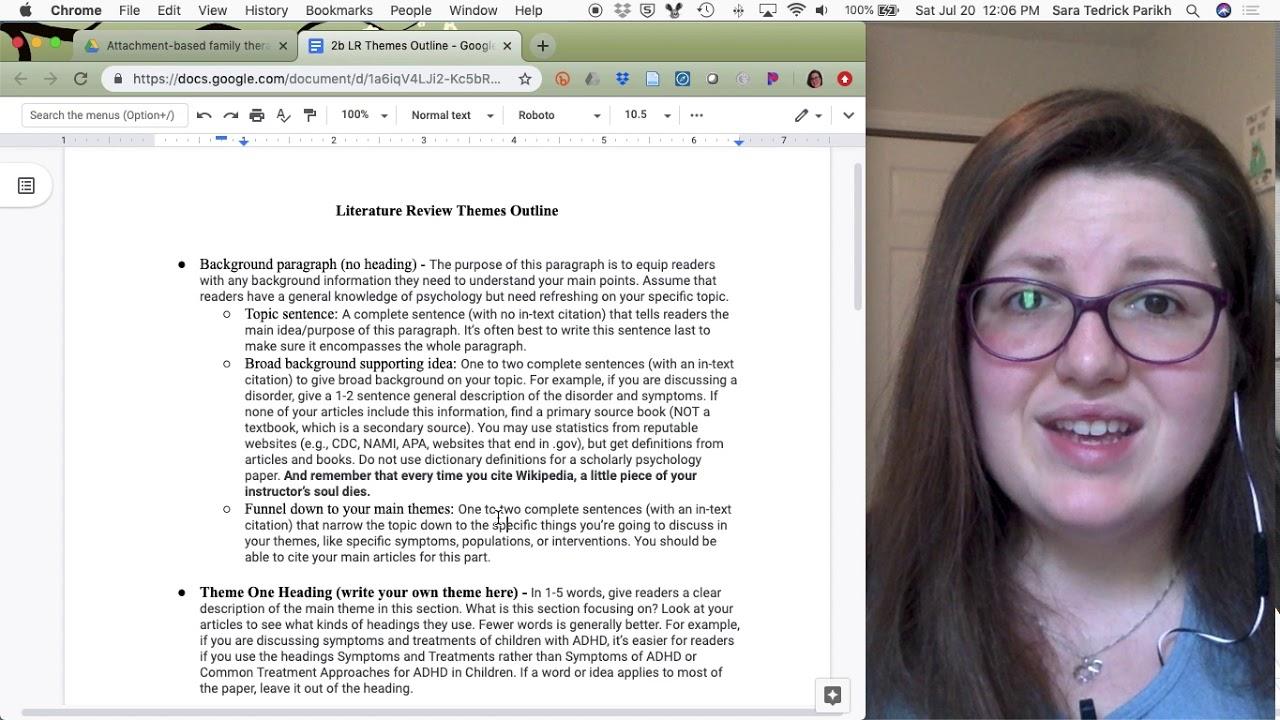Open a new Chrome tab
Viewport: 1280px width, 720px height.
coord(542,46)
